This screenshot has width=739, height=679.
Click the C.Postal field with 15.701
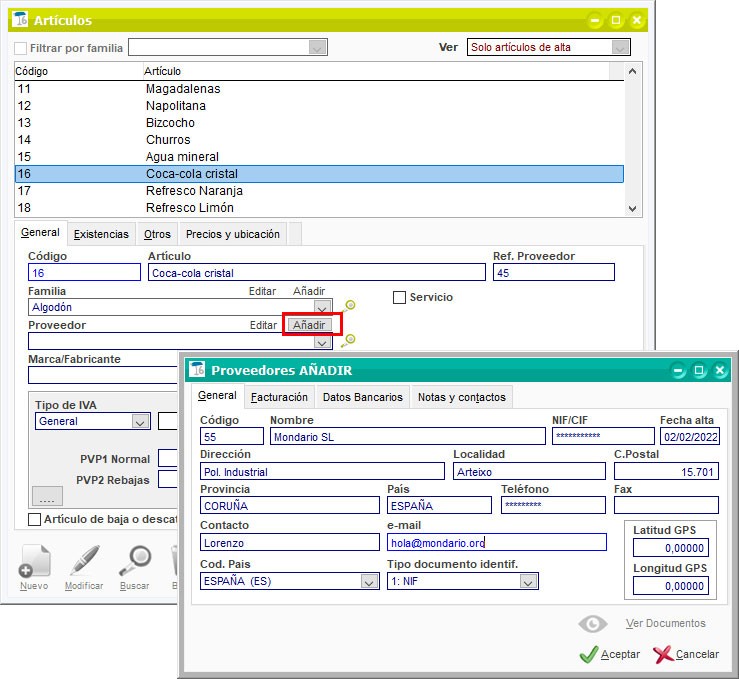coord(666,471)
